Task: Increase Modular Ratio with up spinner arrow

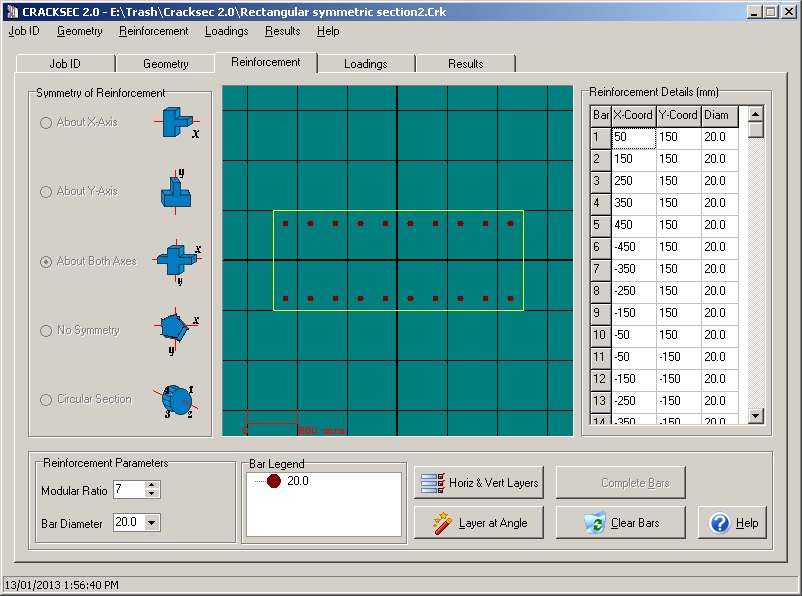Action: (151, 485)
